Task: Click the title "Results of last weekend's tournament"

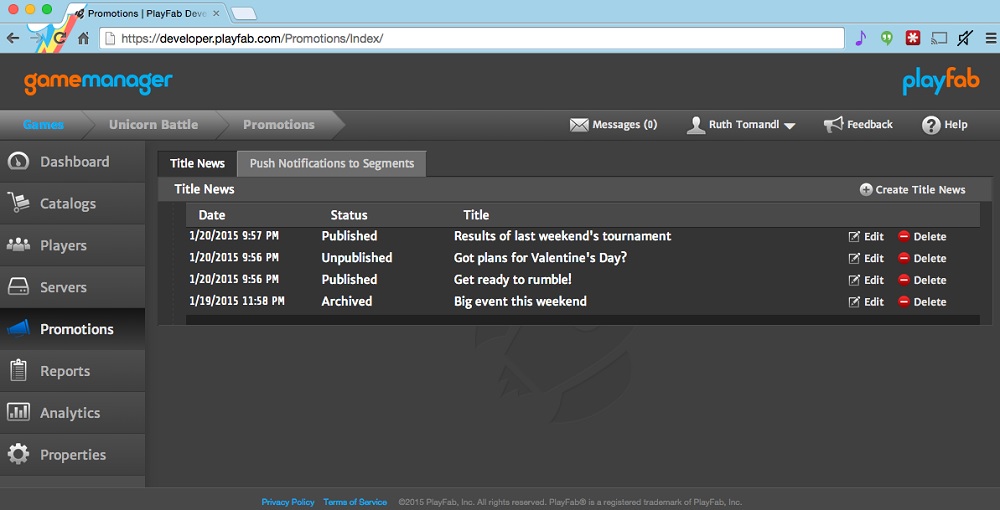Action: [562, 236]
